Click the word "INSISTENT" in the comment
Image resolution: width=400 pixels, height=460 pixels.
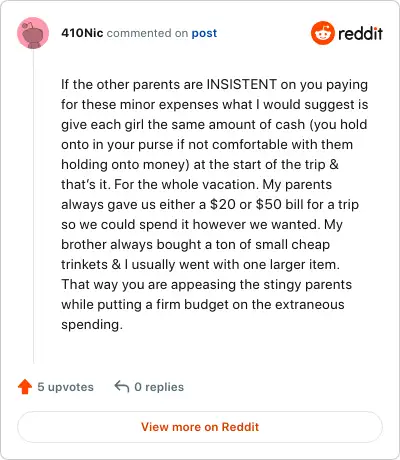[x=242, y=84]
